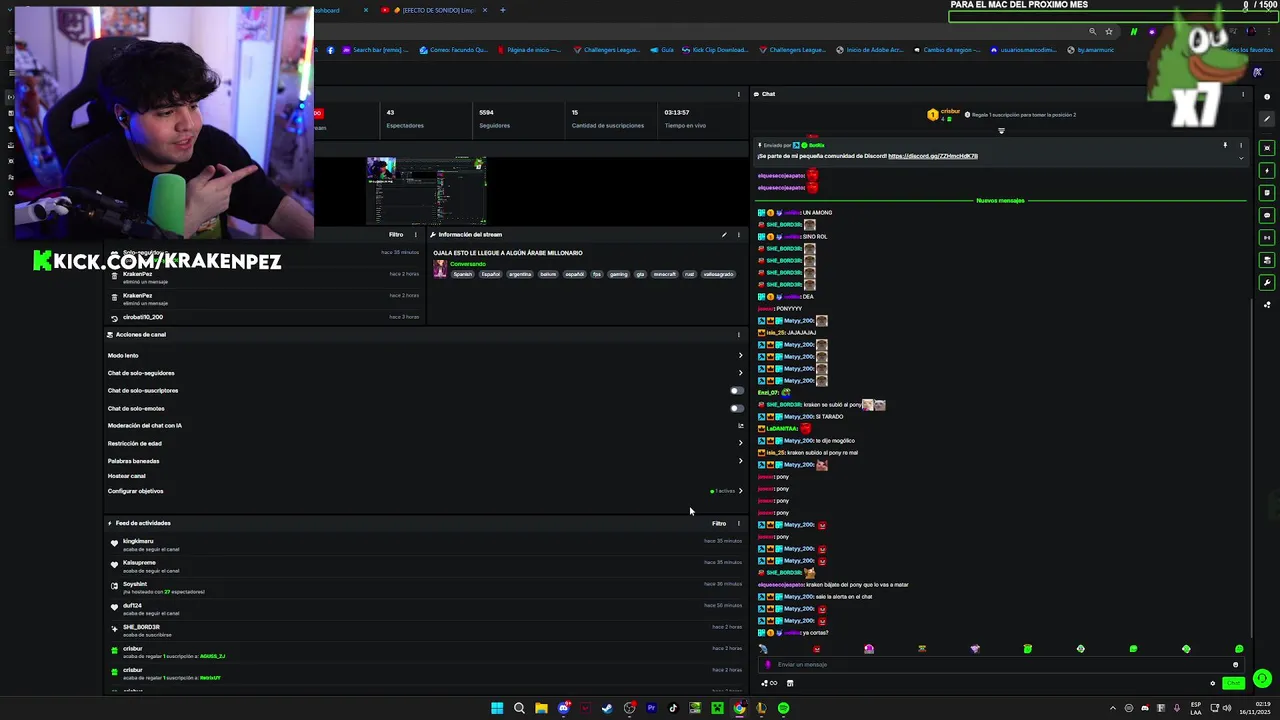Open Moderación del chat con IA stats icon
Image resolution: width=1280 pixels, height=720 pixels.
coord(740,426)
